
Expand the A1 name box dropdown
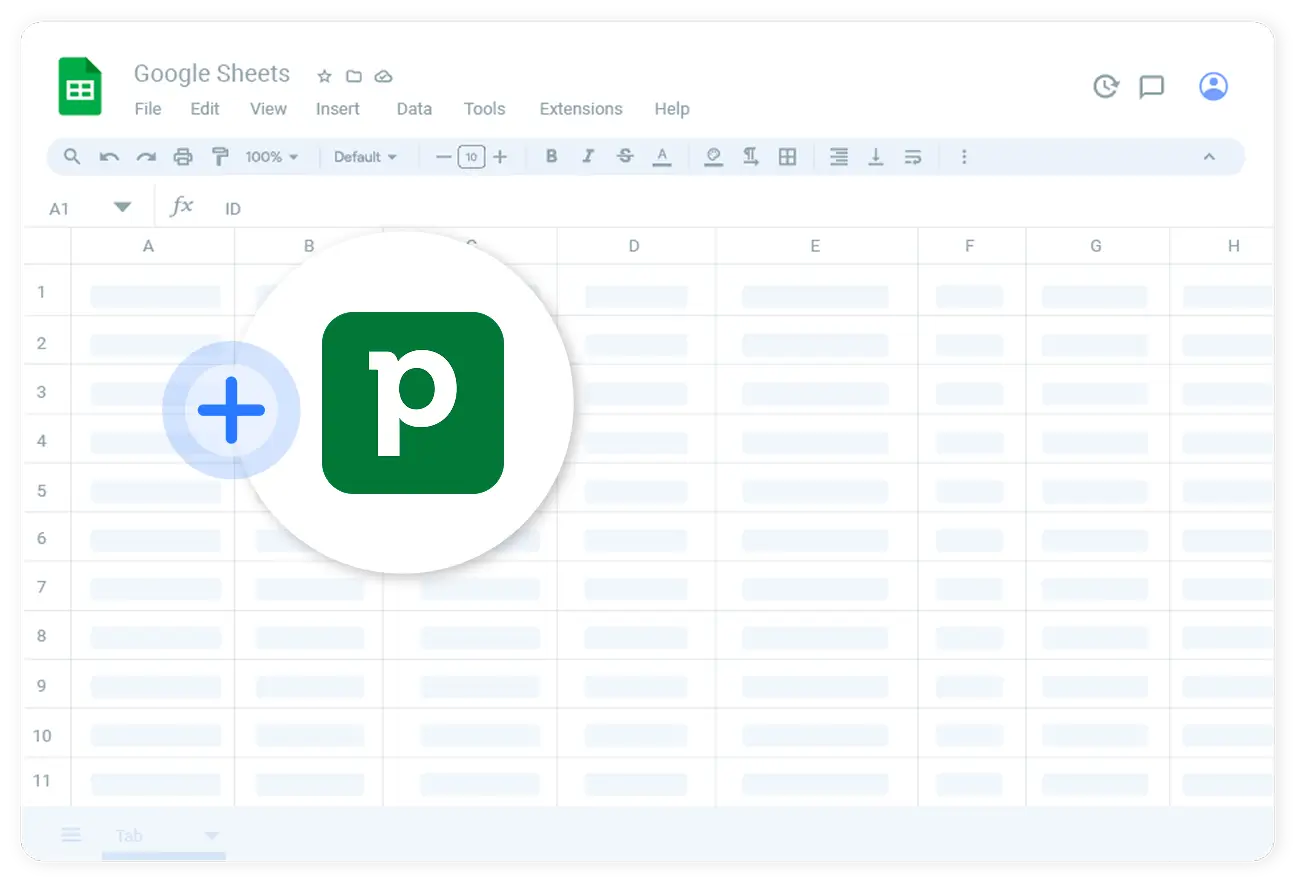[122, 208]
